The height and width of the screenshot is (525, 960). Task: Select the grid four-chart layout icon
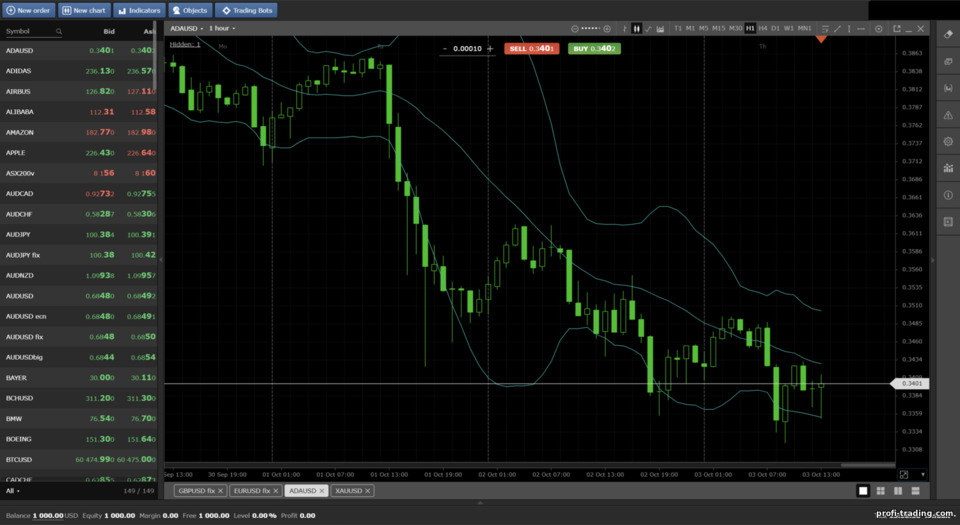click(880, 491)
